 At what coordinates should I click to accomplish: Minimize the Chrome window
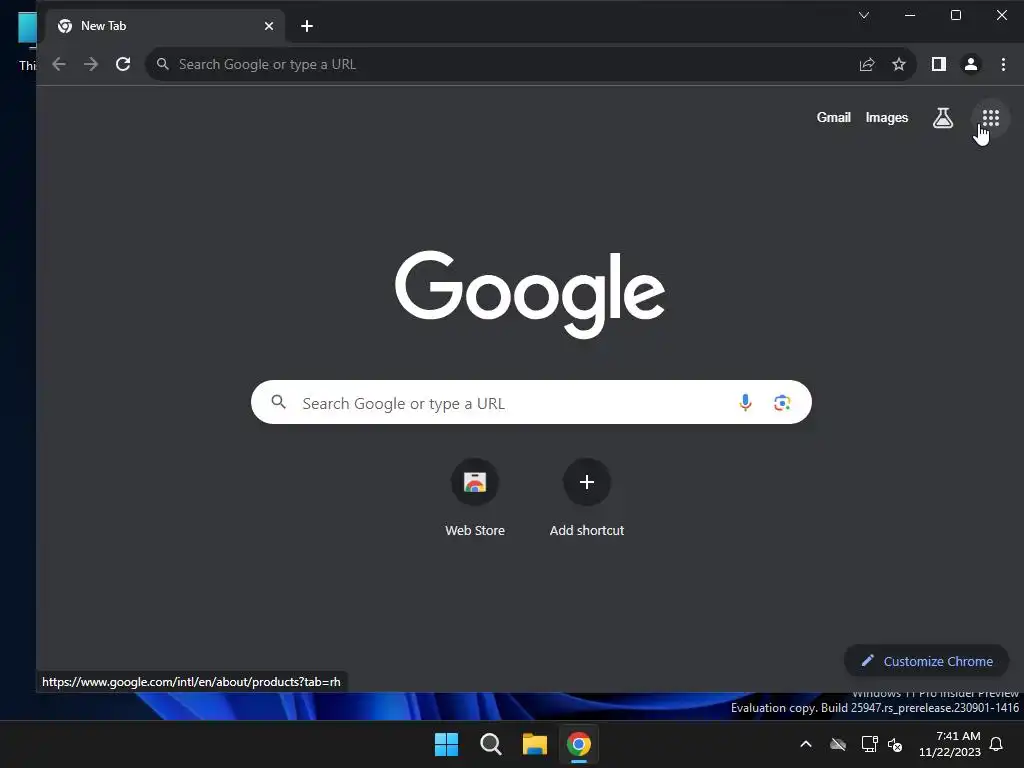point(910,15)
